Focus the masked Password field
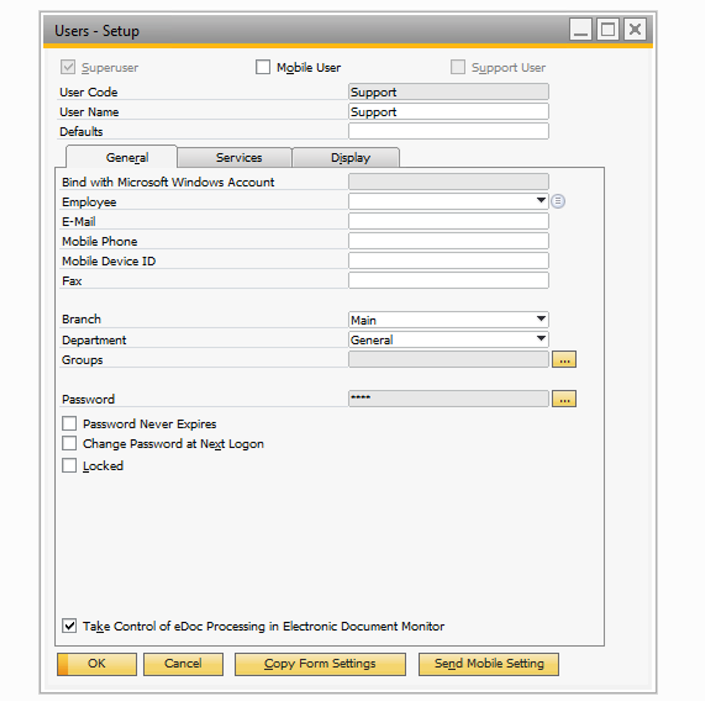 pyautogui.click(x=448, y=399)
